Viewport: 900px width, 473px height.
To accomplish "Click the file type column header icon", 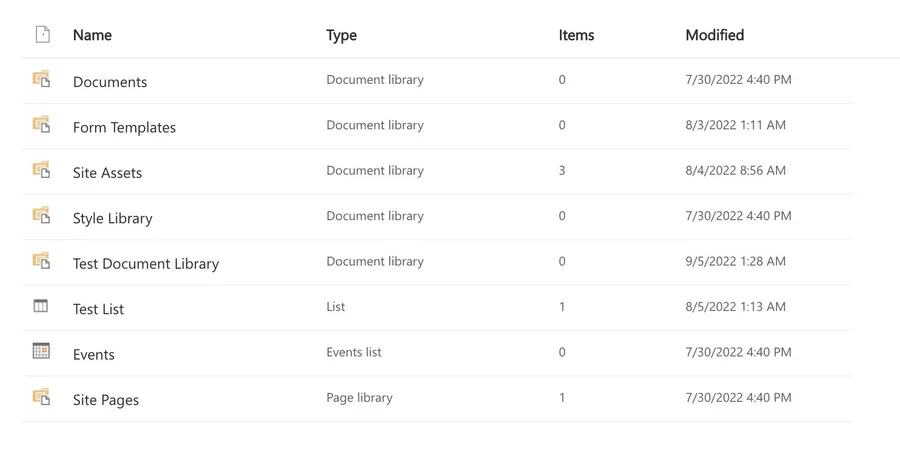I will (42, 35).
